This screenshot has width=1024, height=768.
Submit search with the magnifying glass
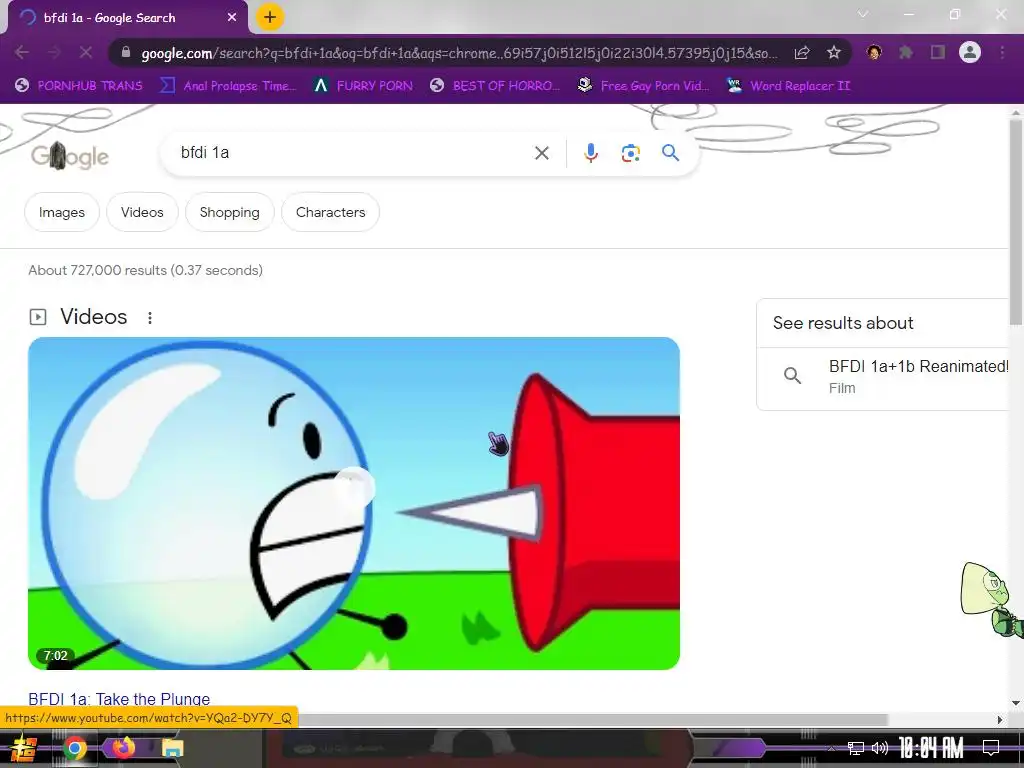coord(670,153)
